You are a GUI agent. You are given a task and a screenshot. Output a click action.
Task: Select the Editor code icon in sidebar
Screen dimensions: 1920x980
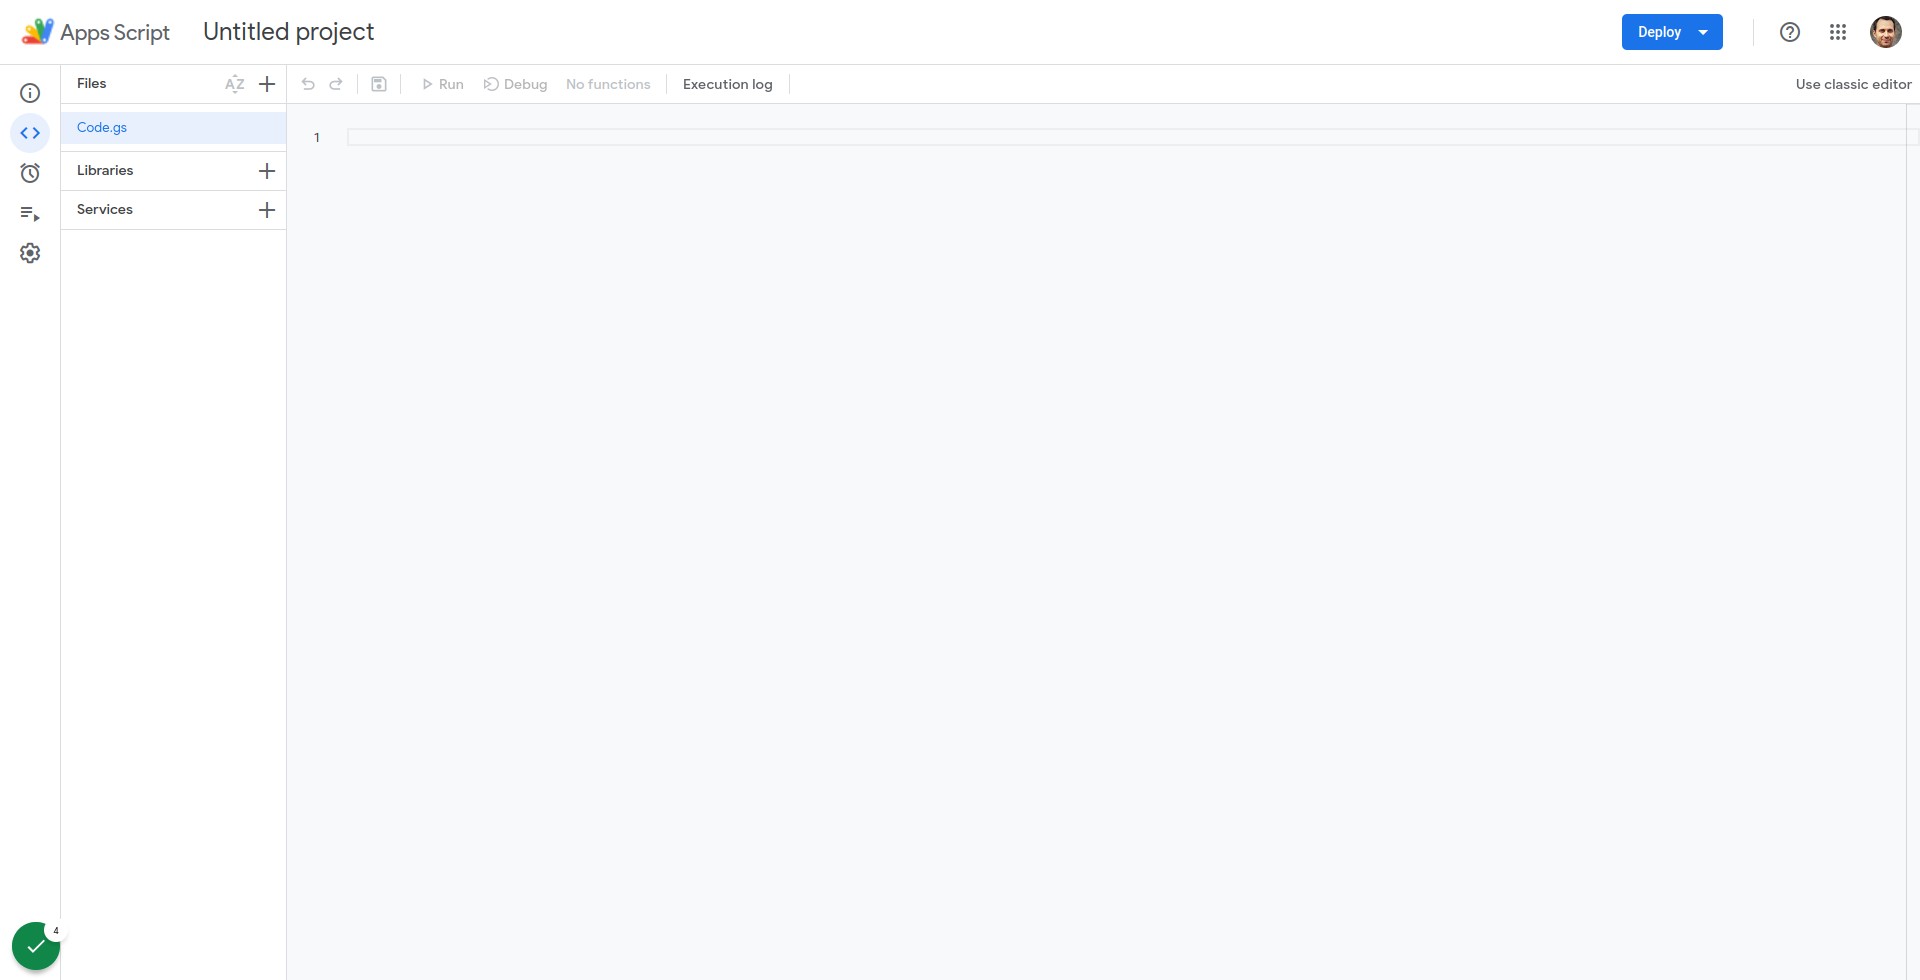[30, 133]
